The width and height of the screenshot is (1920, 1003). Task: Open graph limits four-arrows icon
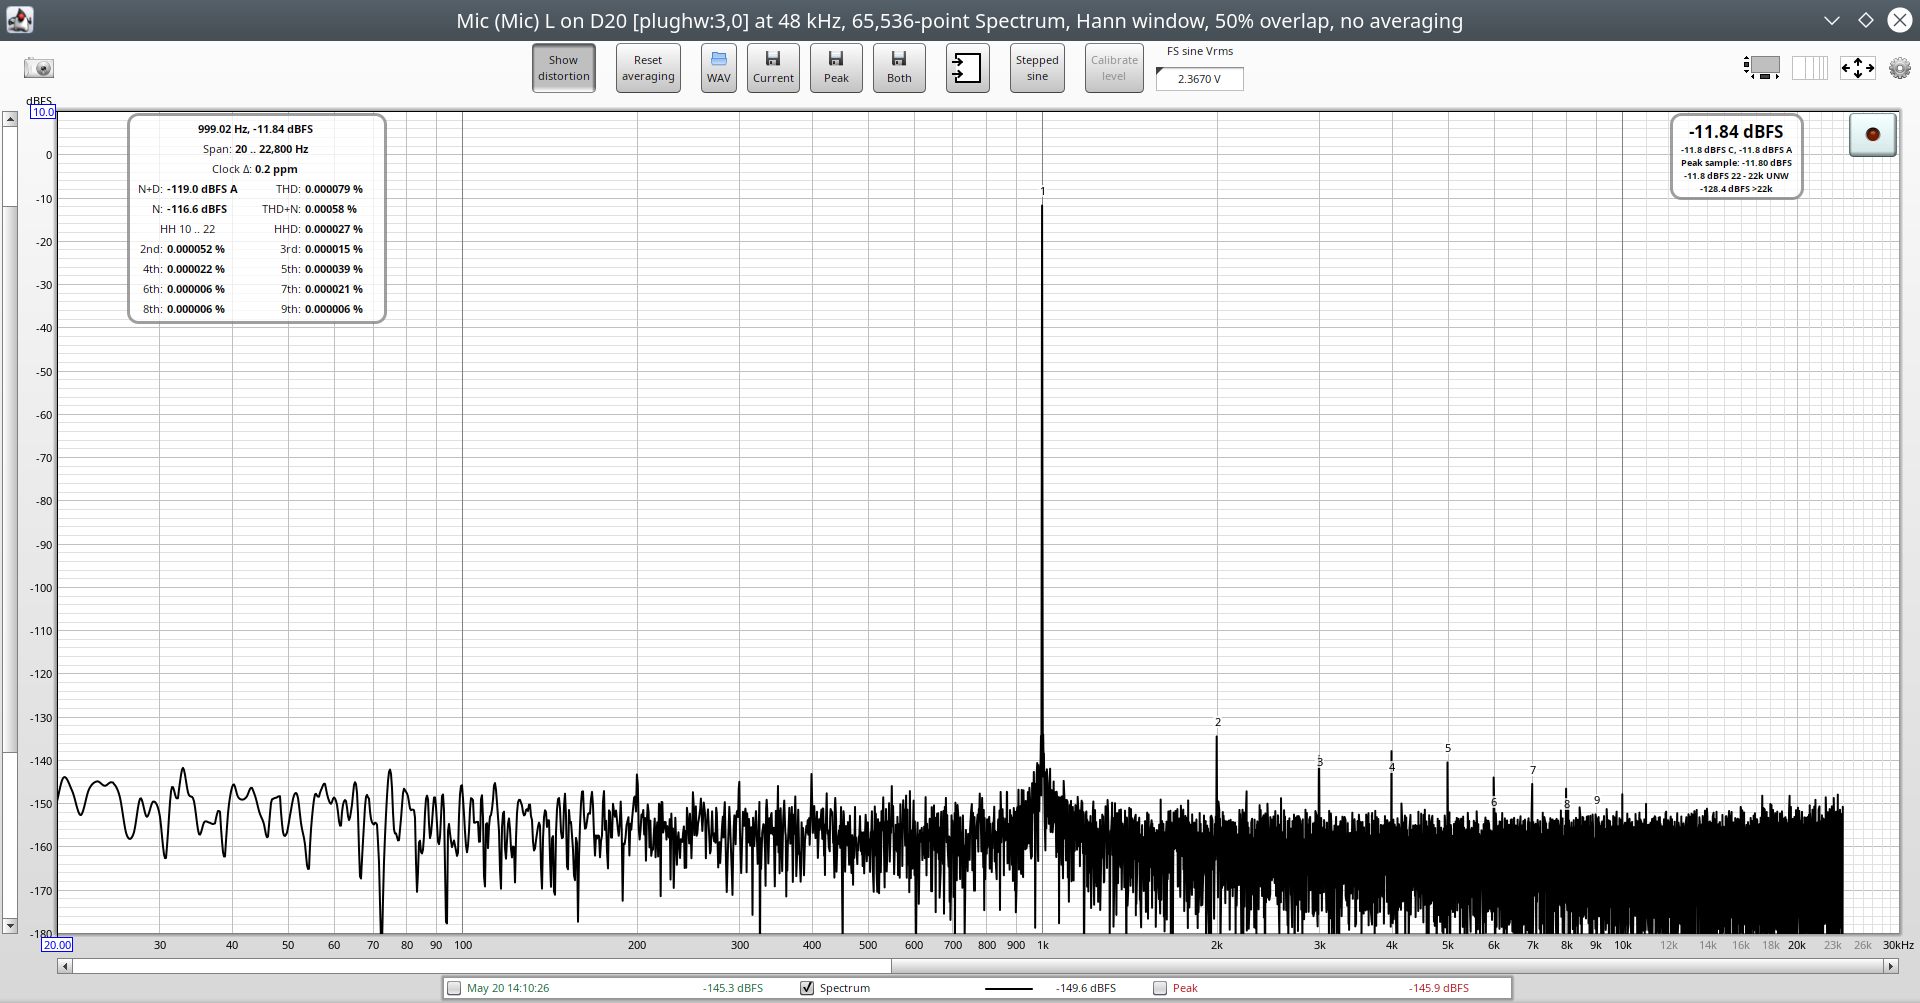[x=1857, y=68]
